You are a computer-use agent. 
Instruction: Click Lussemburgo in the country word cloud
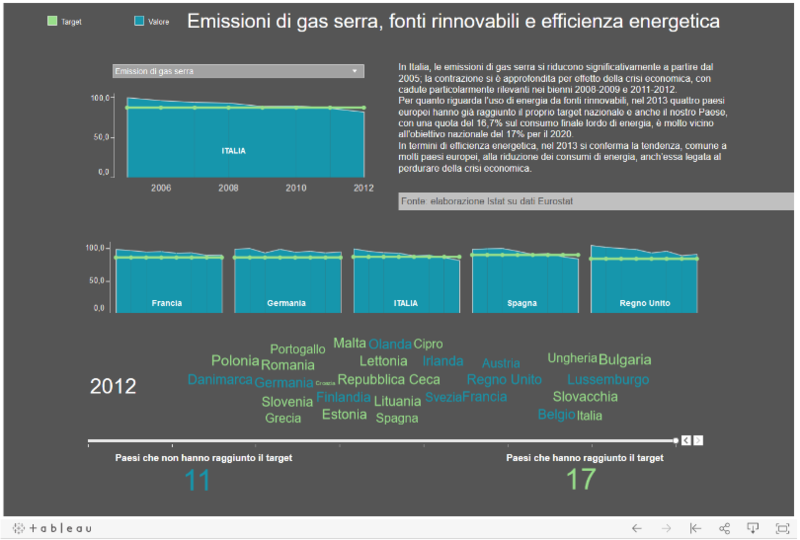[x=607, y=380]
